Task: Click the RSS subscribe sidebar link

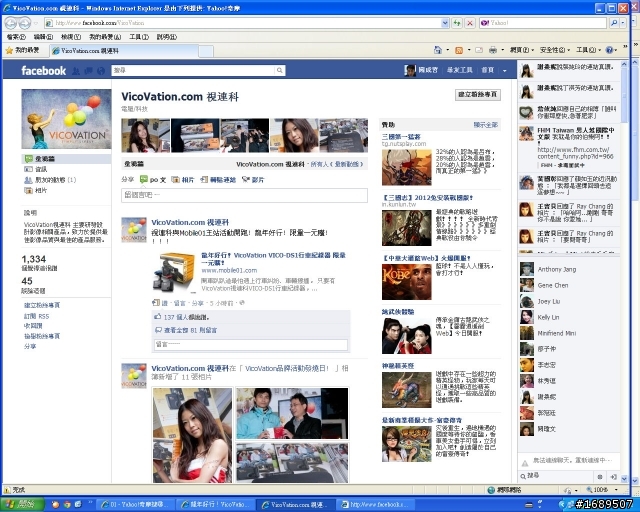Action: (x=36, y=316)
